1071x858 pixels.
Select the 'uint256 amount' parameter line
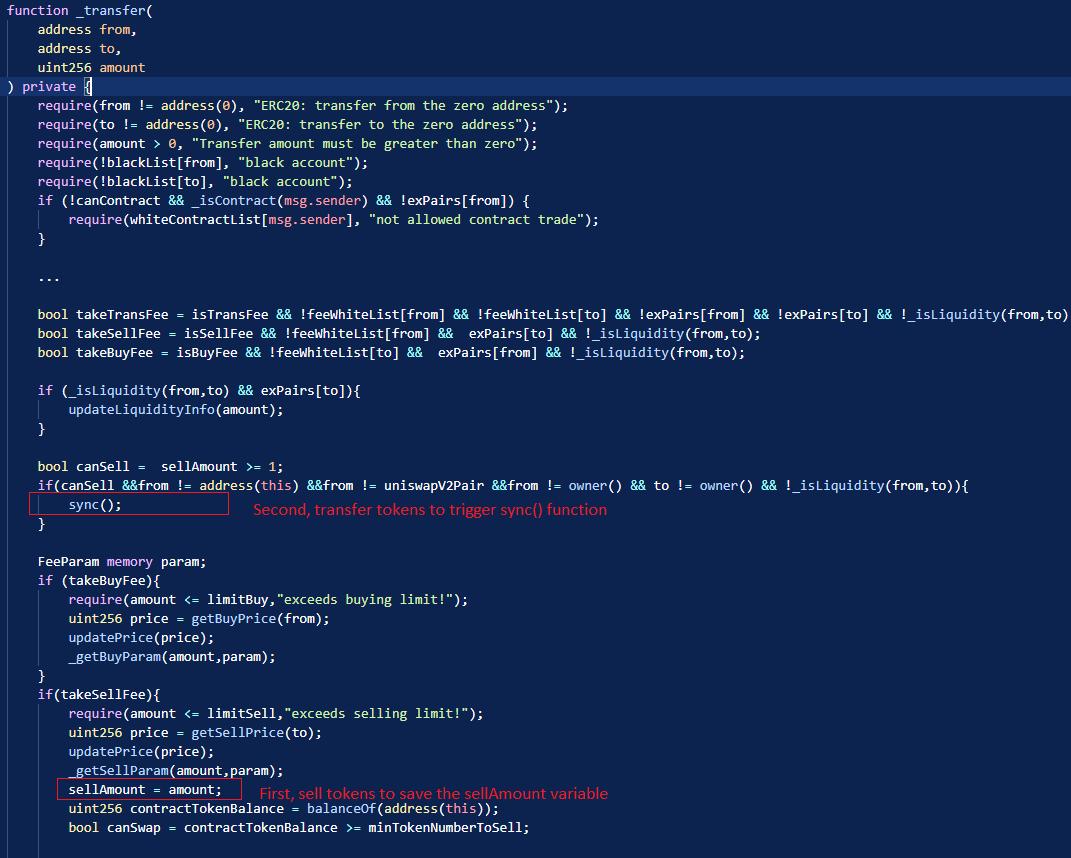[91, 68]
